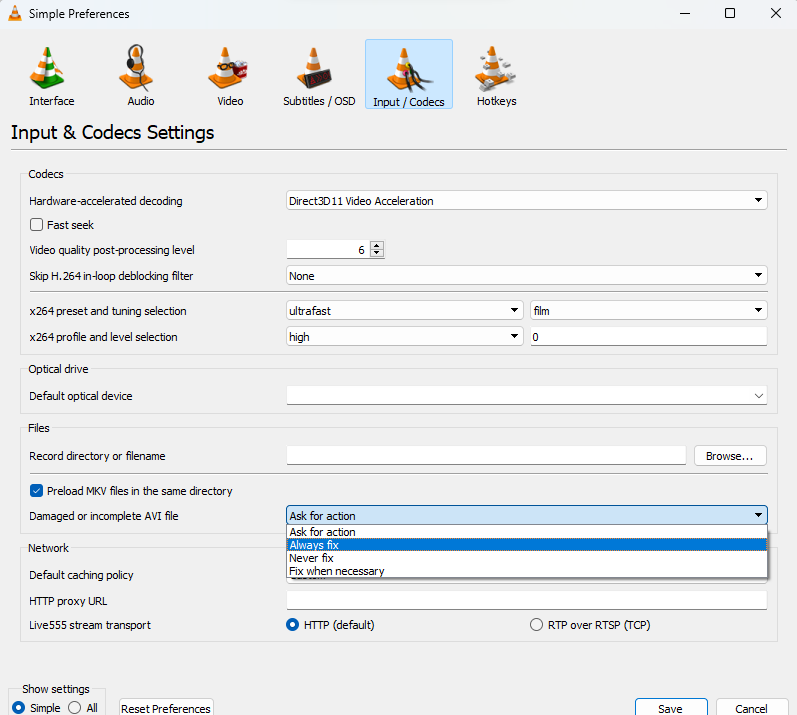
Task: Enable the Fast seek checkbox
Action: coord(36,225)
